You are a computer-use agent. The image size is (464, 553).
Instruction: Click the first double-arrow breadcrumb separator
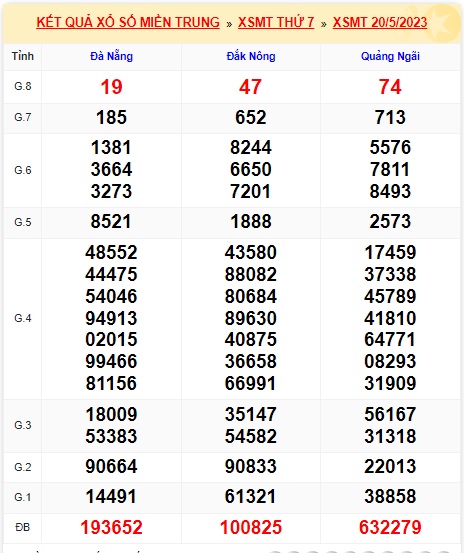coord(229,24)
